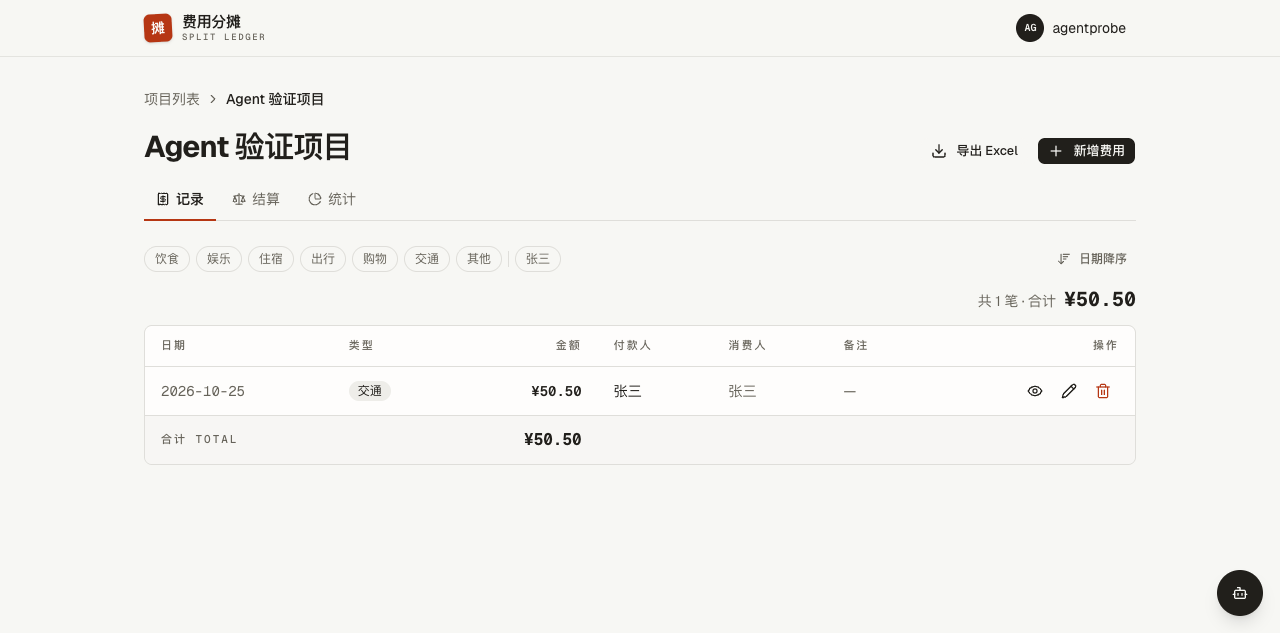This screenshot has height=633, width=1280.
Task: Click the agentprobe username
Action: 1089,28
